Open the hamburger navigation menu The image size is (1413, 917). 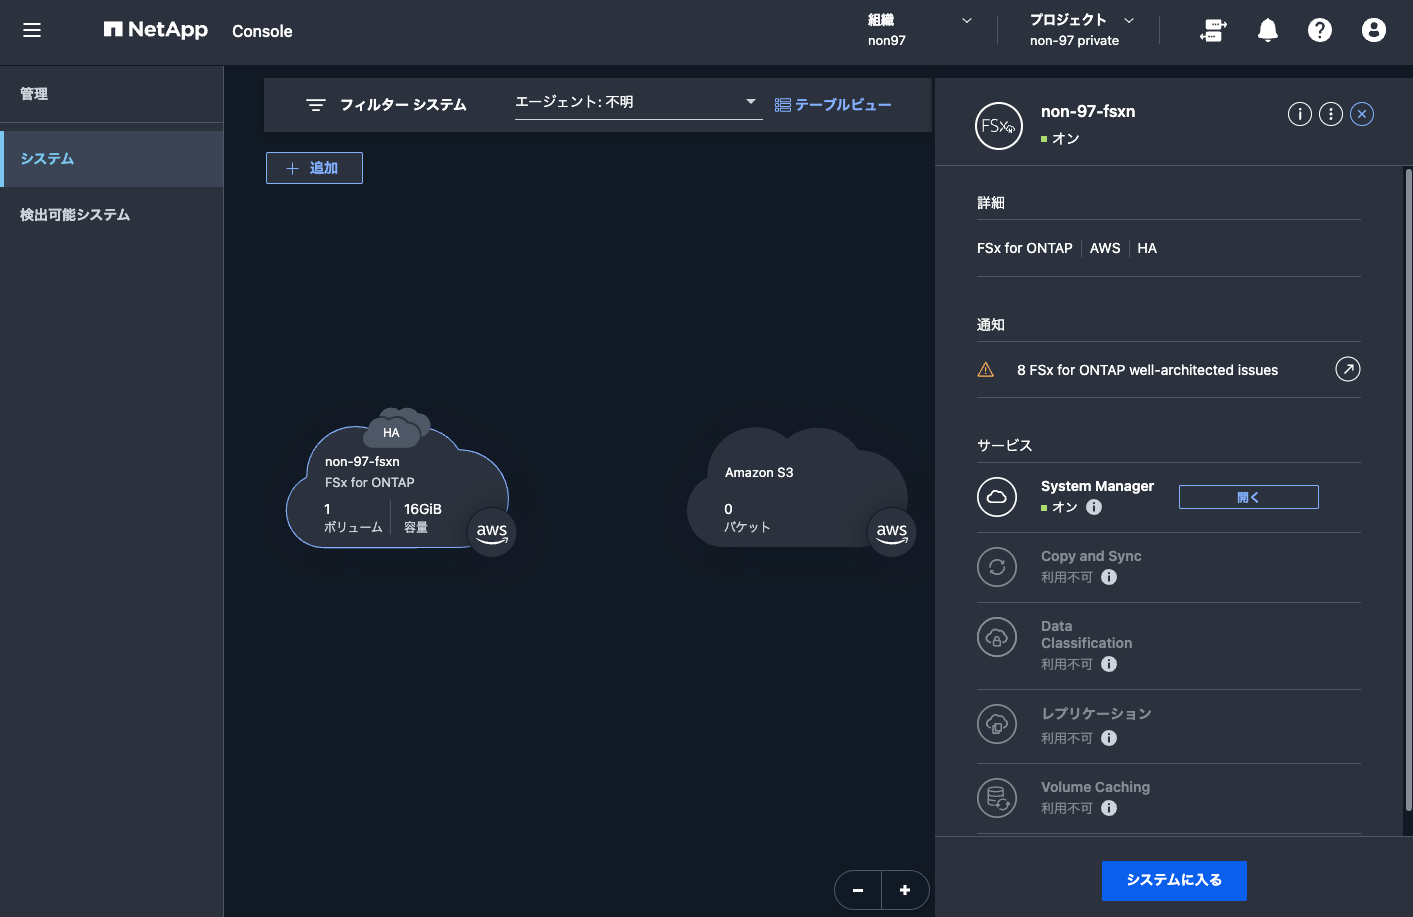click(32, 30)
